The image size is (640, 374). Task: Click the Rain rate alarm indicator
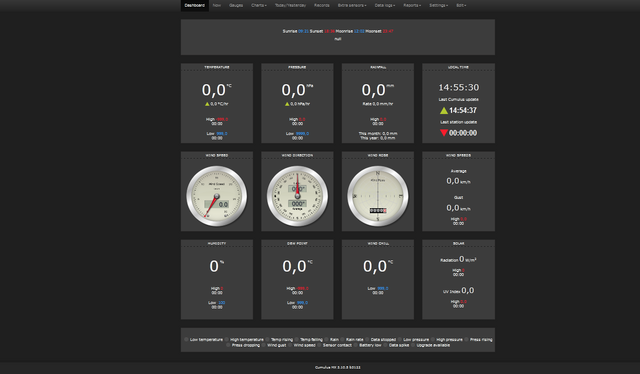(x=342, y=339)
